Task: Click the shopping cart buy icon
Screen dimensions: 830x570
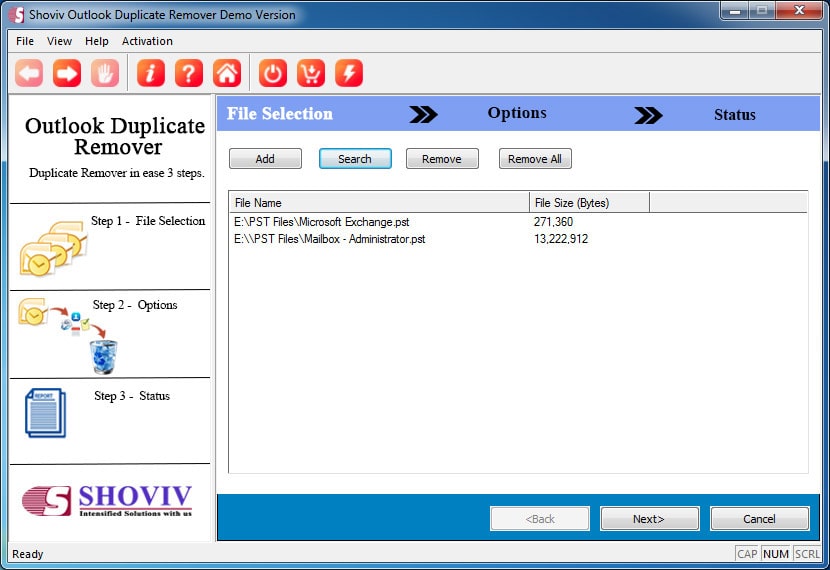Action: pyautogui.click(x=311, y=73)
